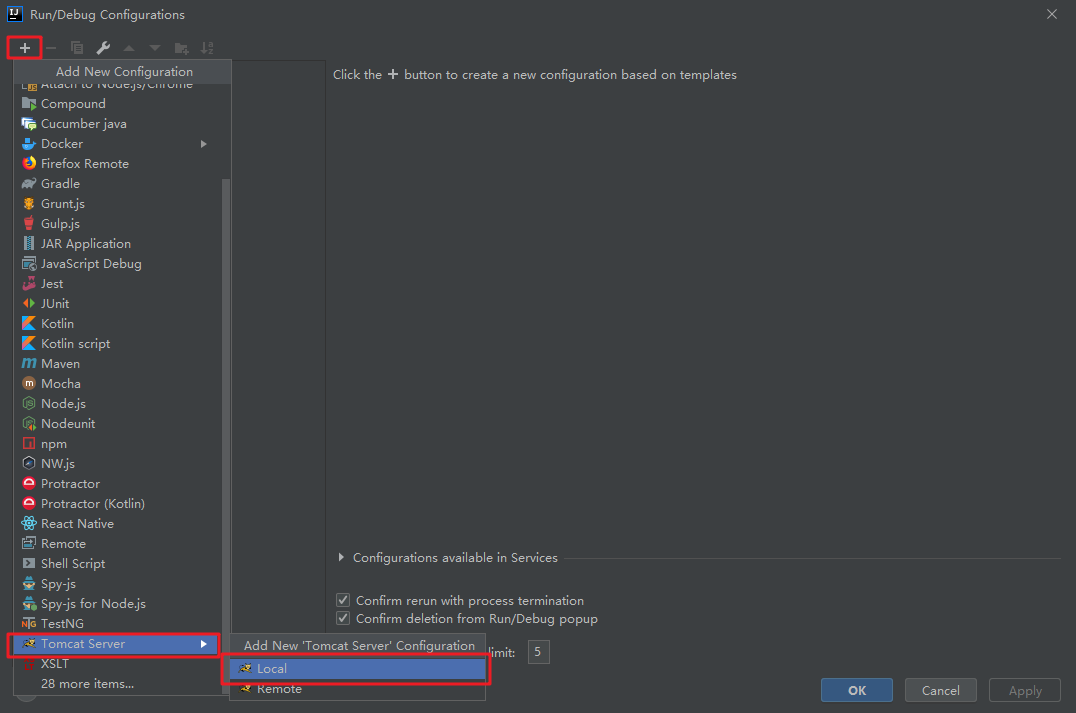Close the Run/Debug Configurations dialog
This screenshot has width=1076, height=713.
pos(1051,14)
